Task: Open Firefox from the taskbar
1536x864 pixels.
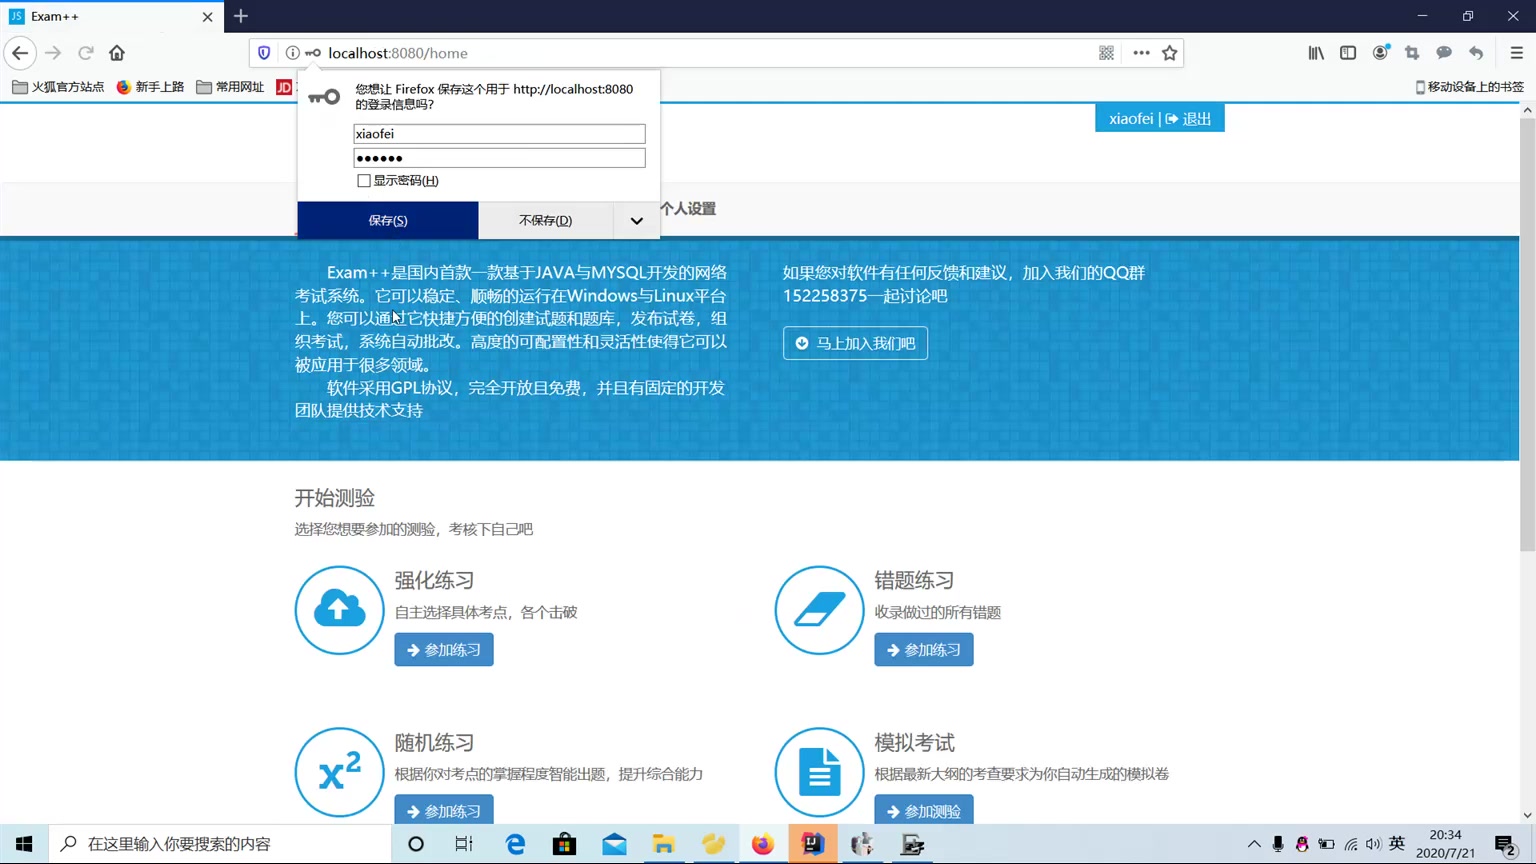Action: coord(763,844)
